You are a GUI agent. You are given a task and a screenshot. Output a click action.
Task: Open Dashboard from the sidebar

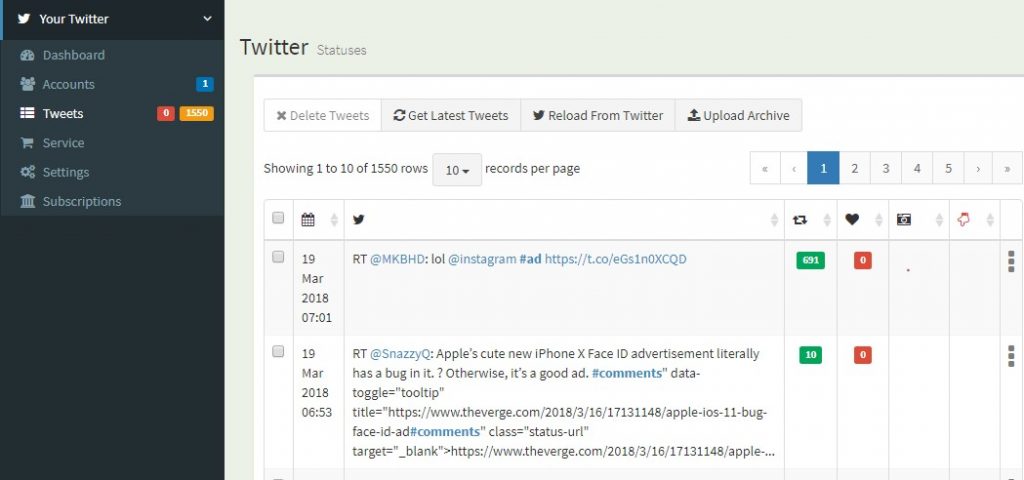[x=73, y=55]
